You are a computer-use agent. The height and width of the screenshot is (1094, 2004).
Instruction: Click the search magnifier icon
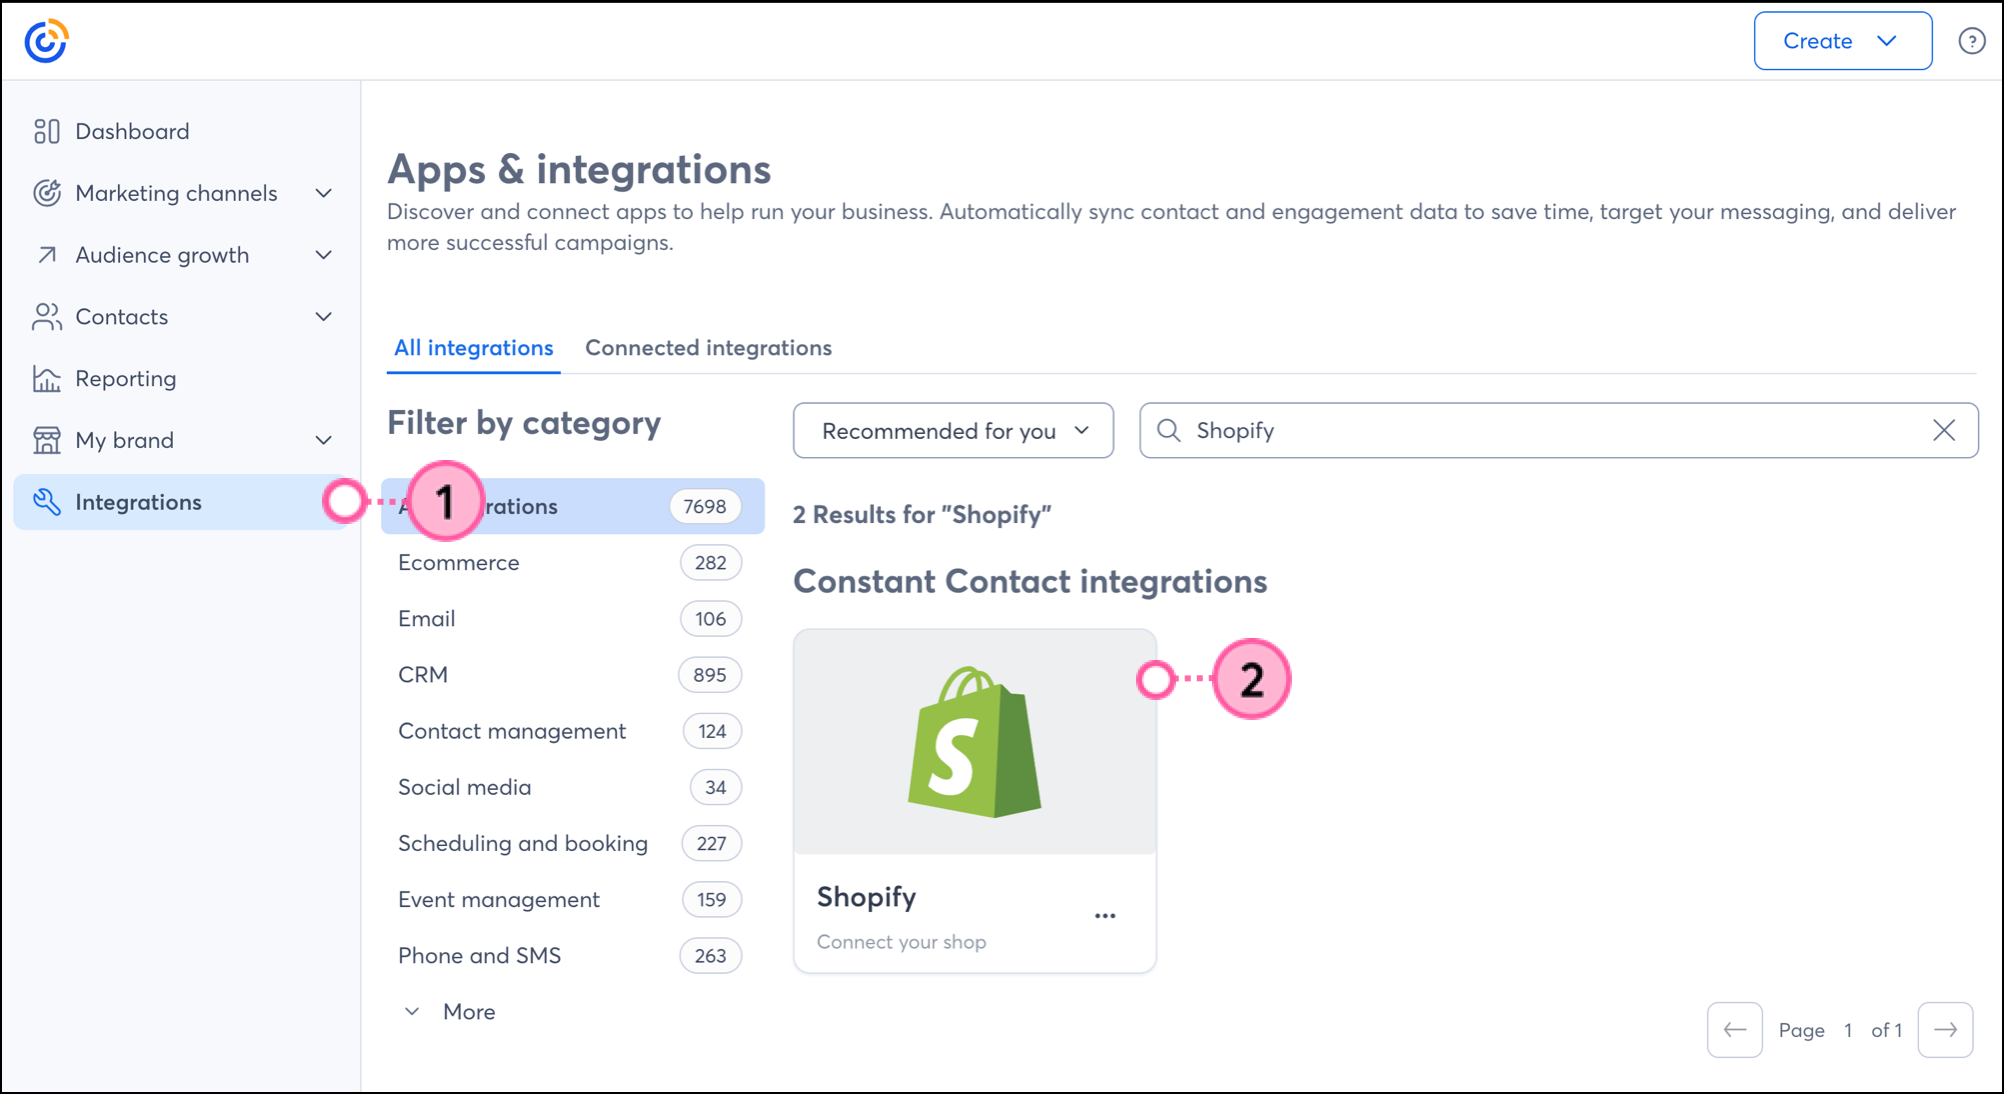tap(1168, 431)
